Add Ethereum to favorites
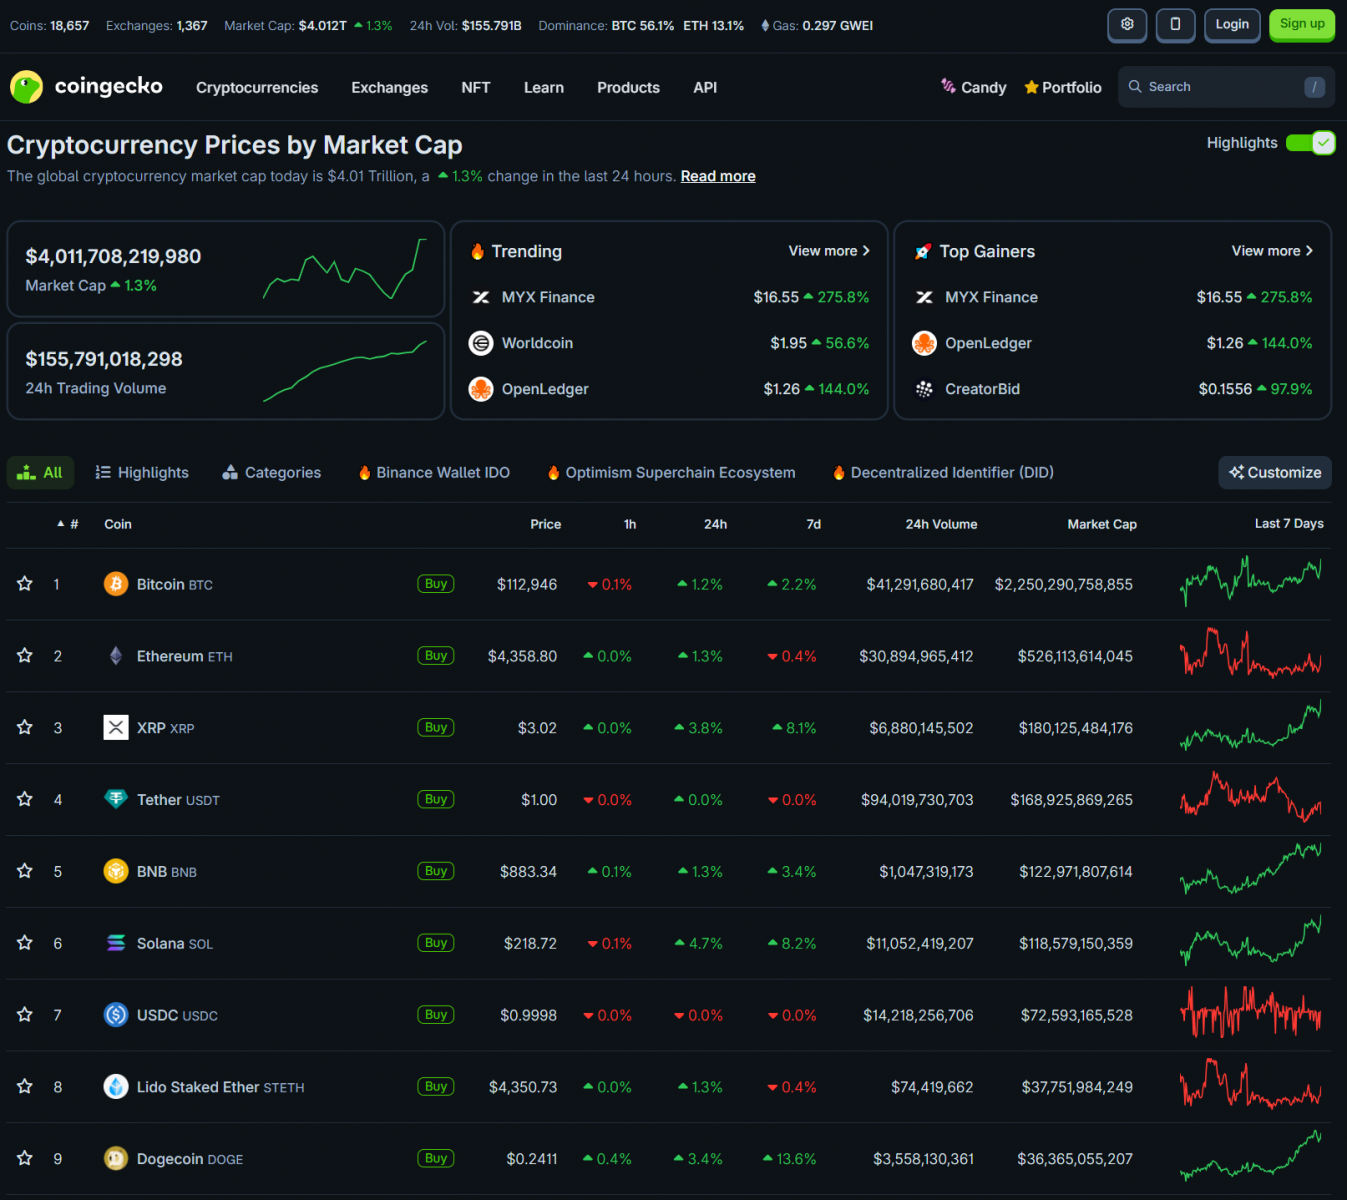The image size is (1347, 1200). (24, 655)
